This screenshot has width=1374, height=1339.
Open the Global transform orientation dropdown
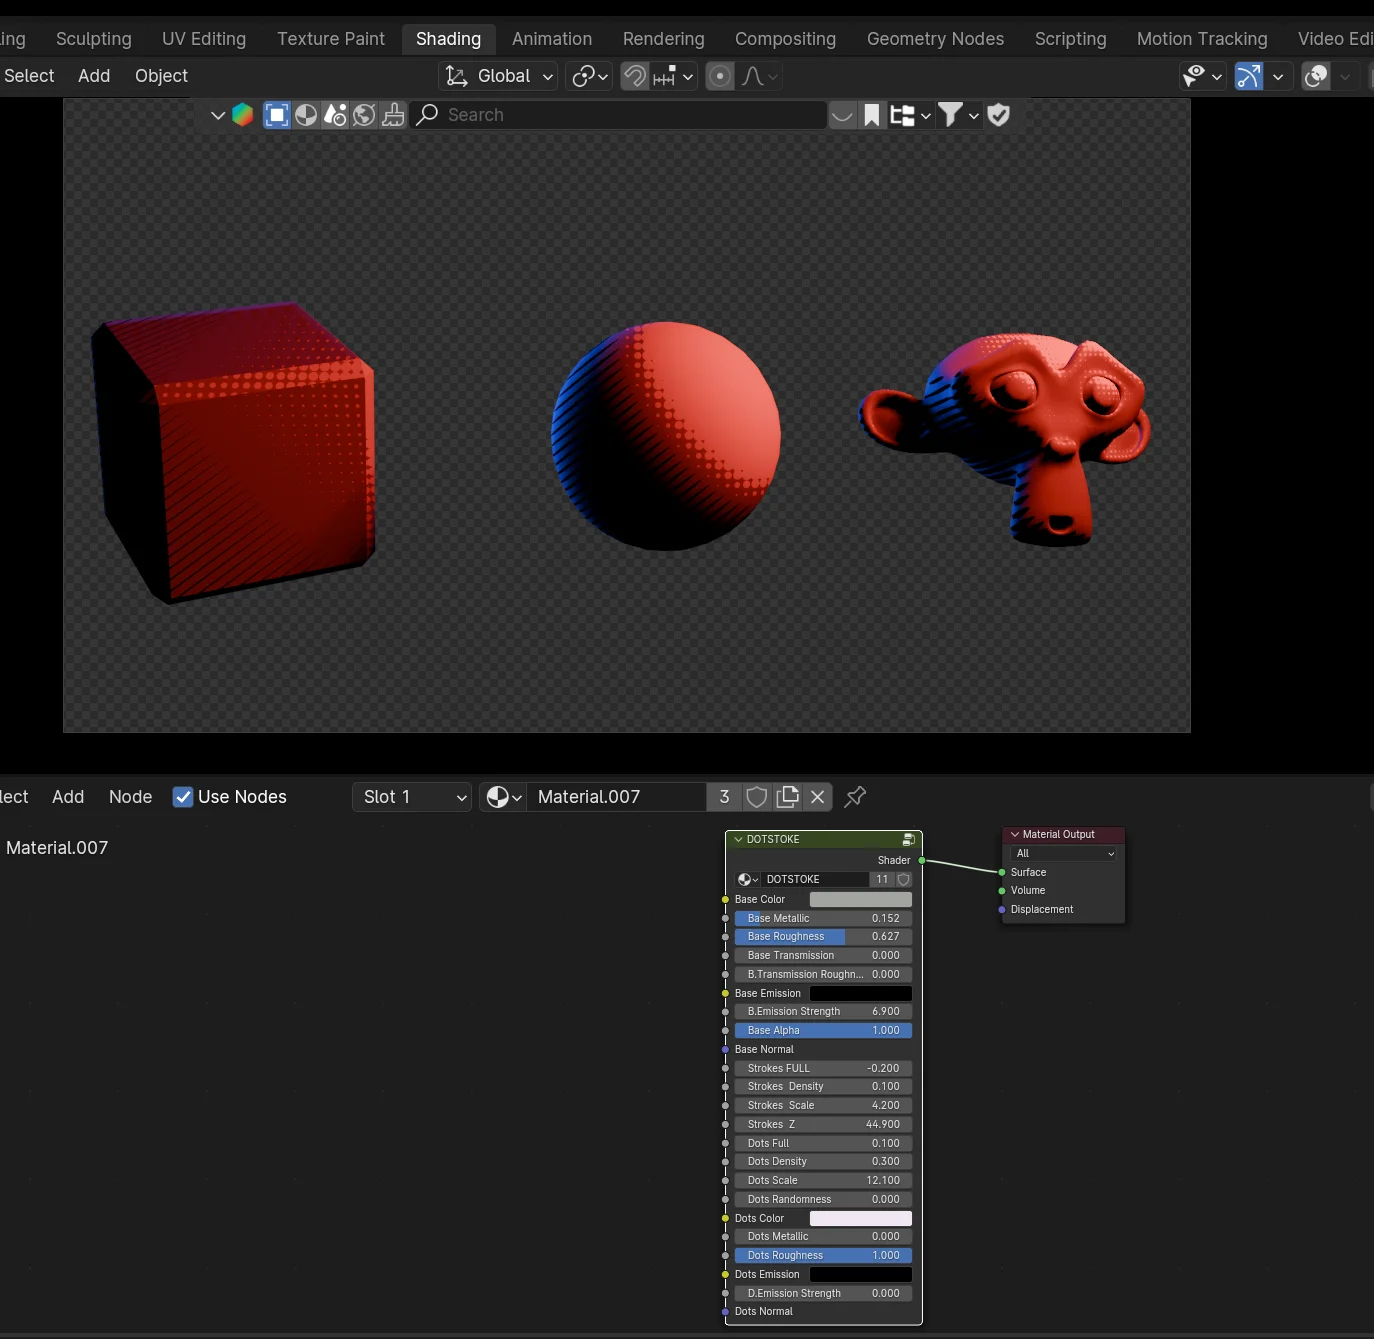[498, 76]
